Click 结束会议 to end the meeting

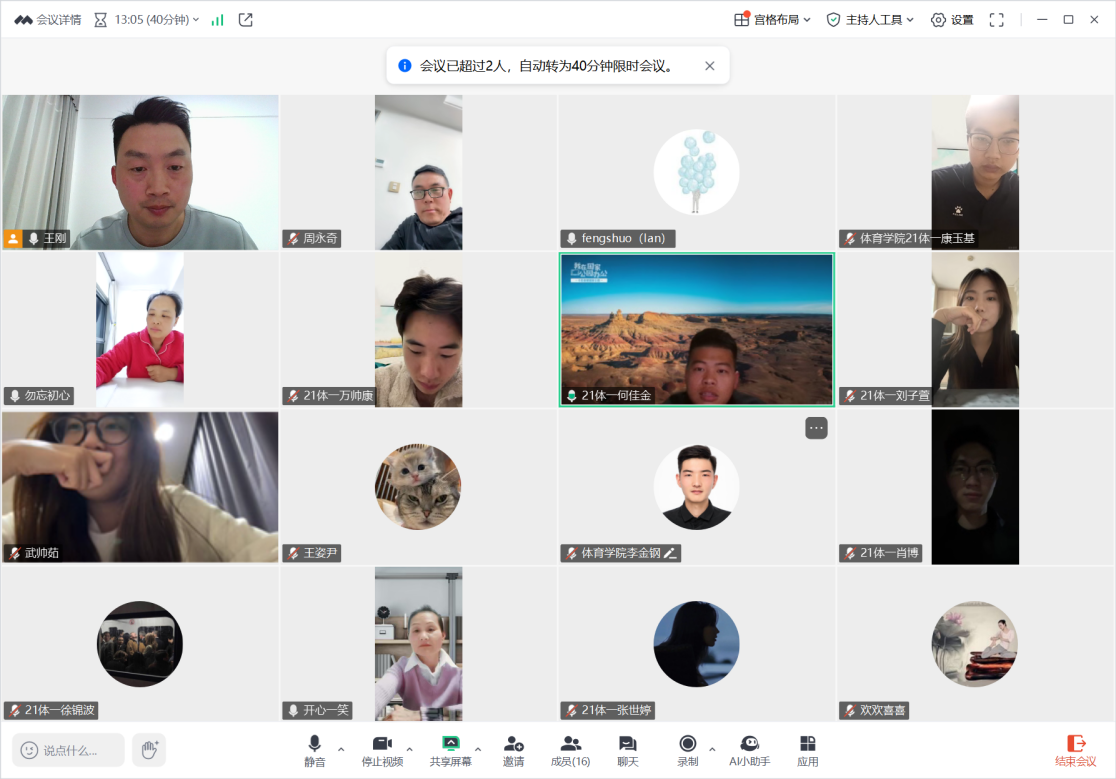(1075, 750)
